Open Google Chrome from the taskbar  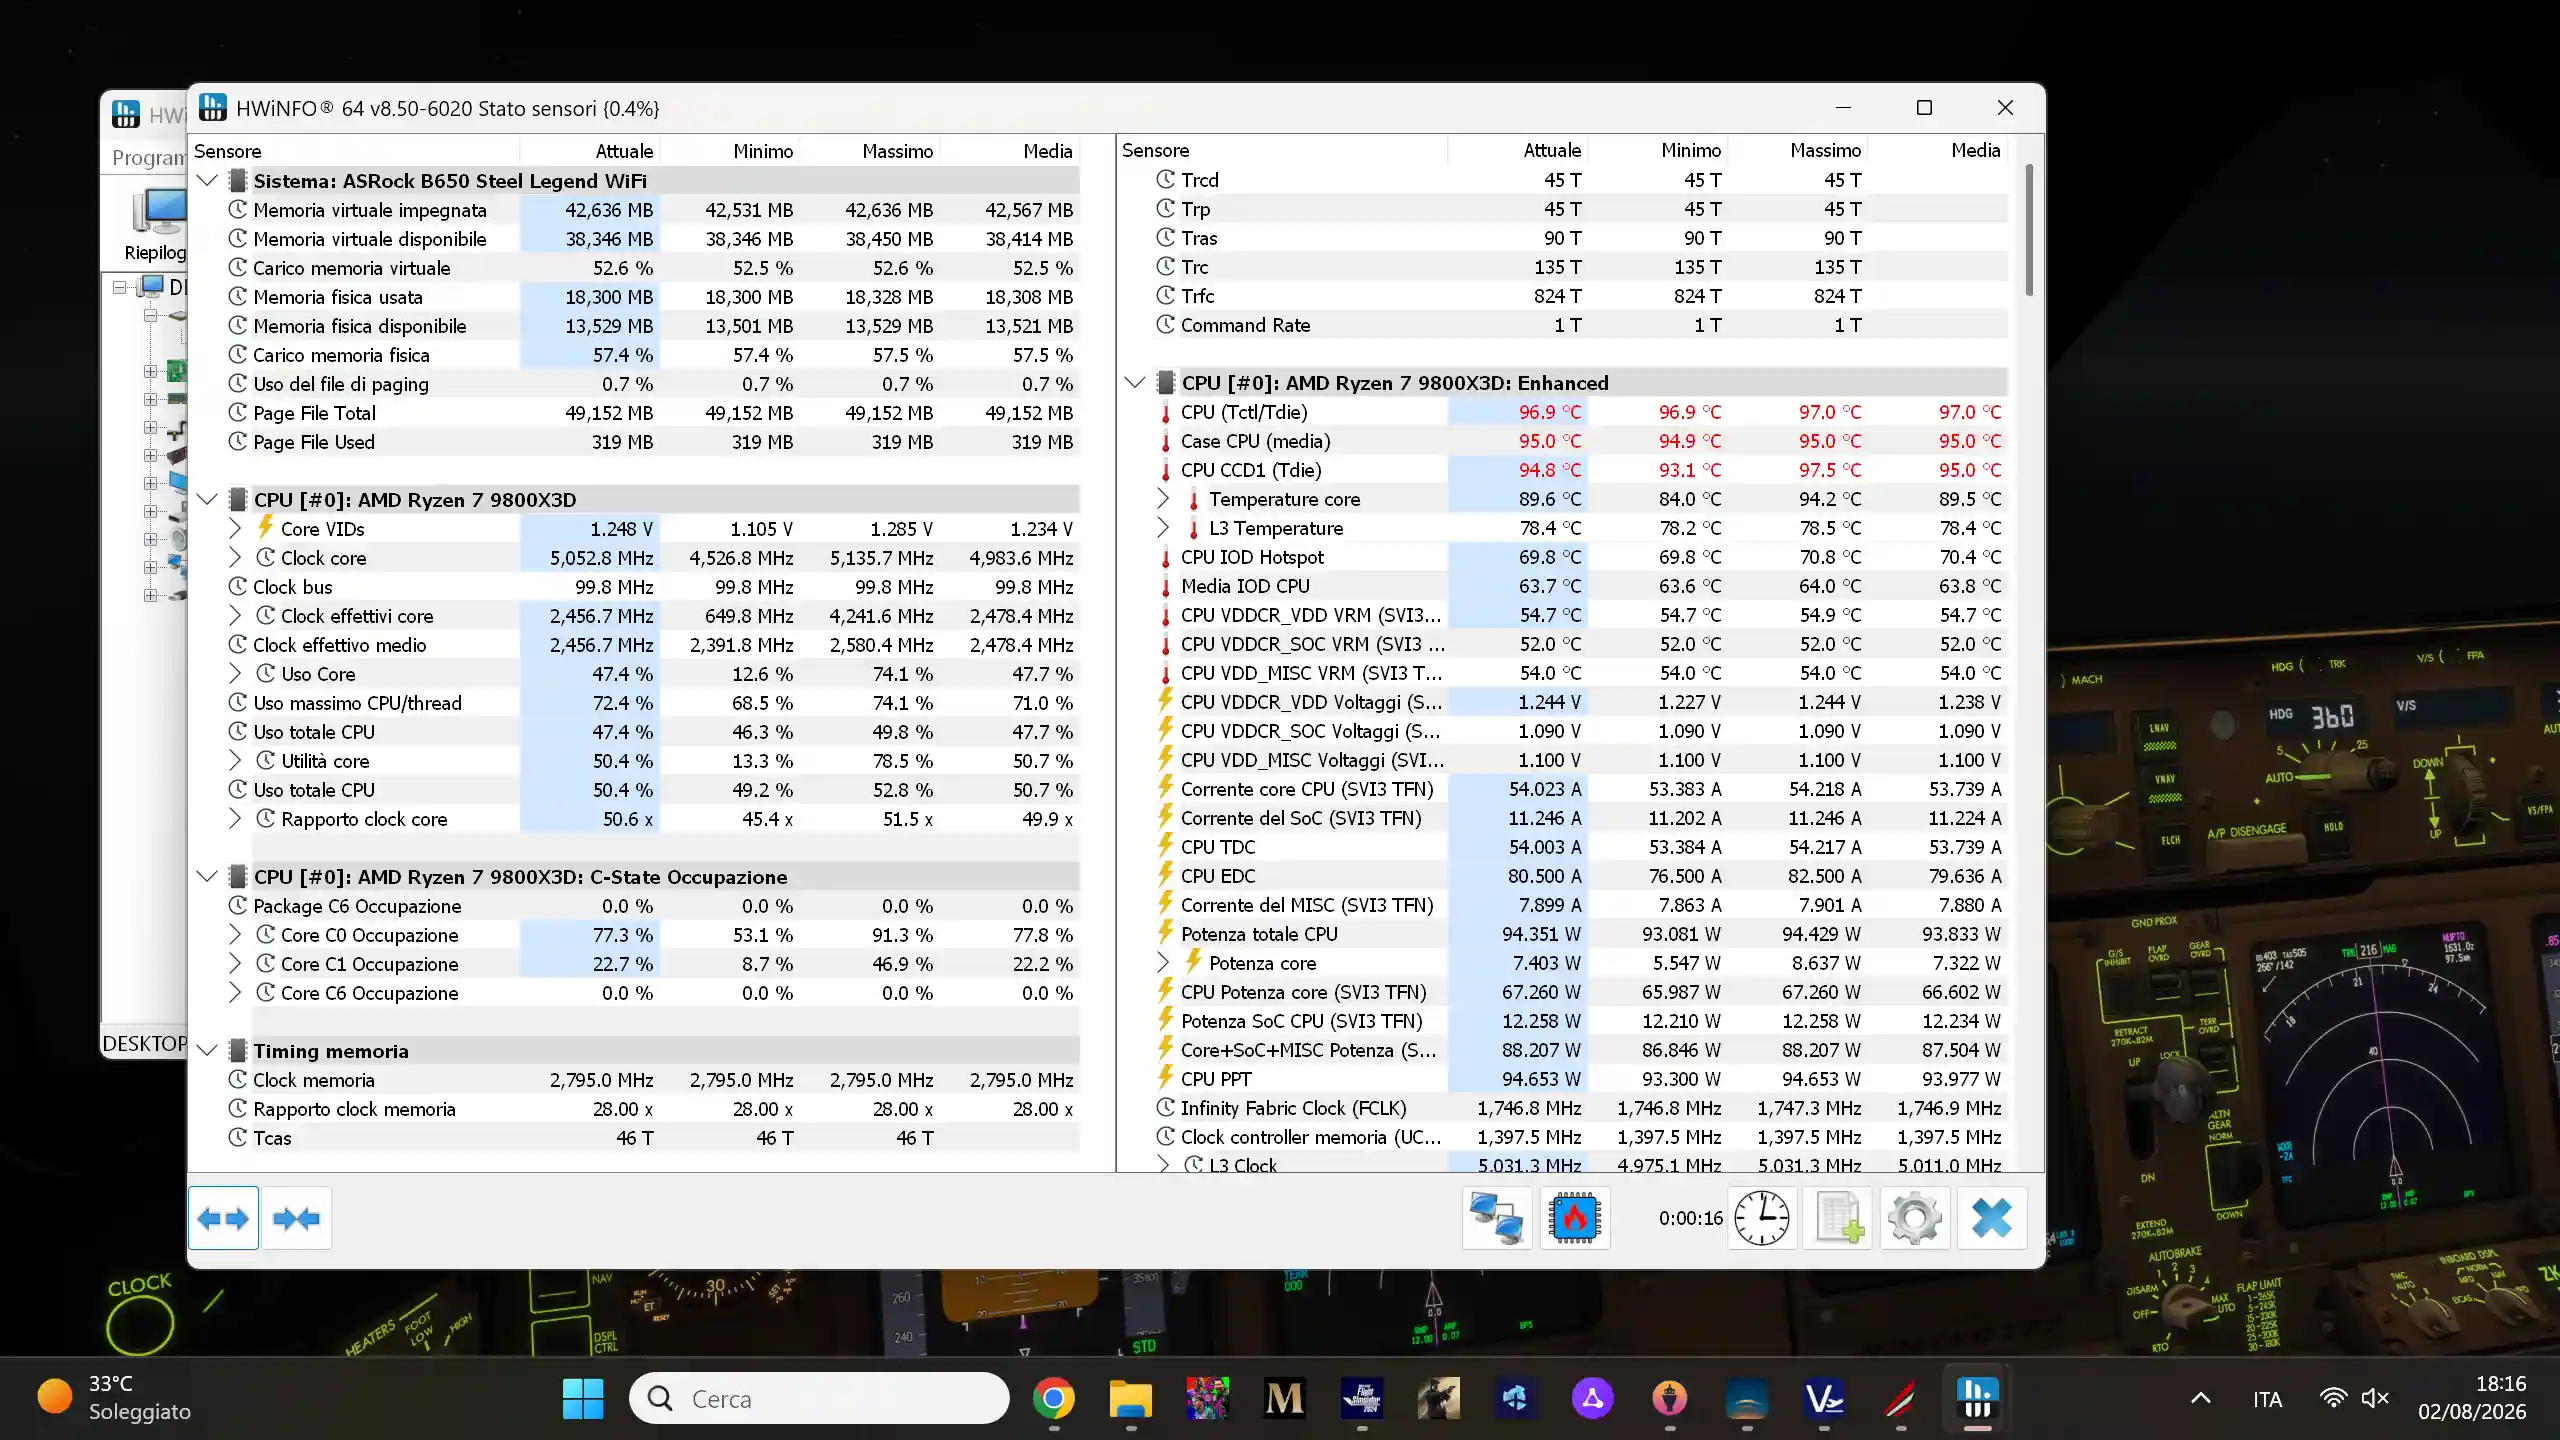(x=1054, y=1398)
